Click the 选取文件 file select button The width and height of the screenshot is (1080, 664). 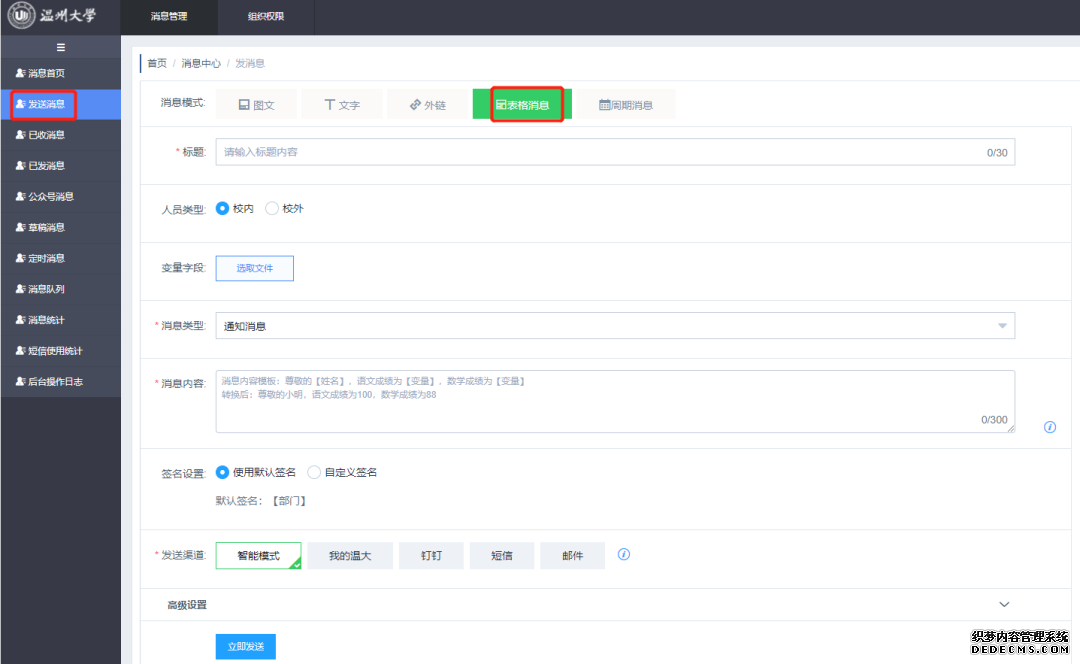(254, 268)
